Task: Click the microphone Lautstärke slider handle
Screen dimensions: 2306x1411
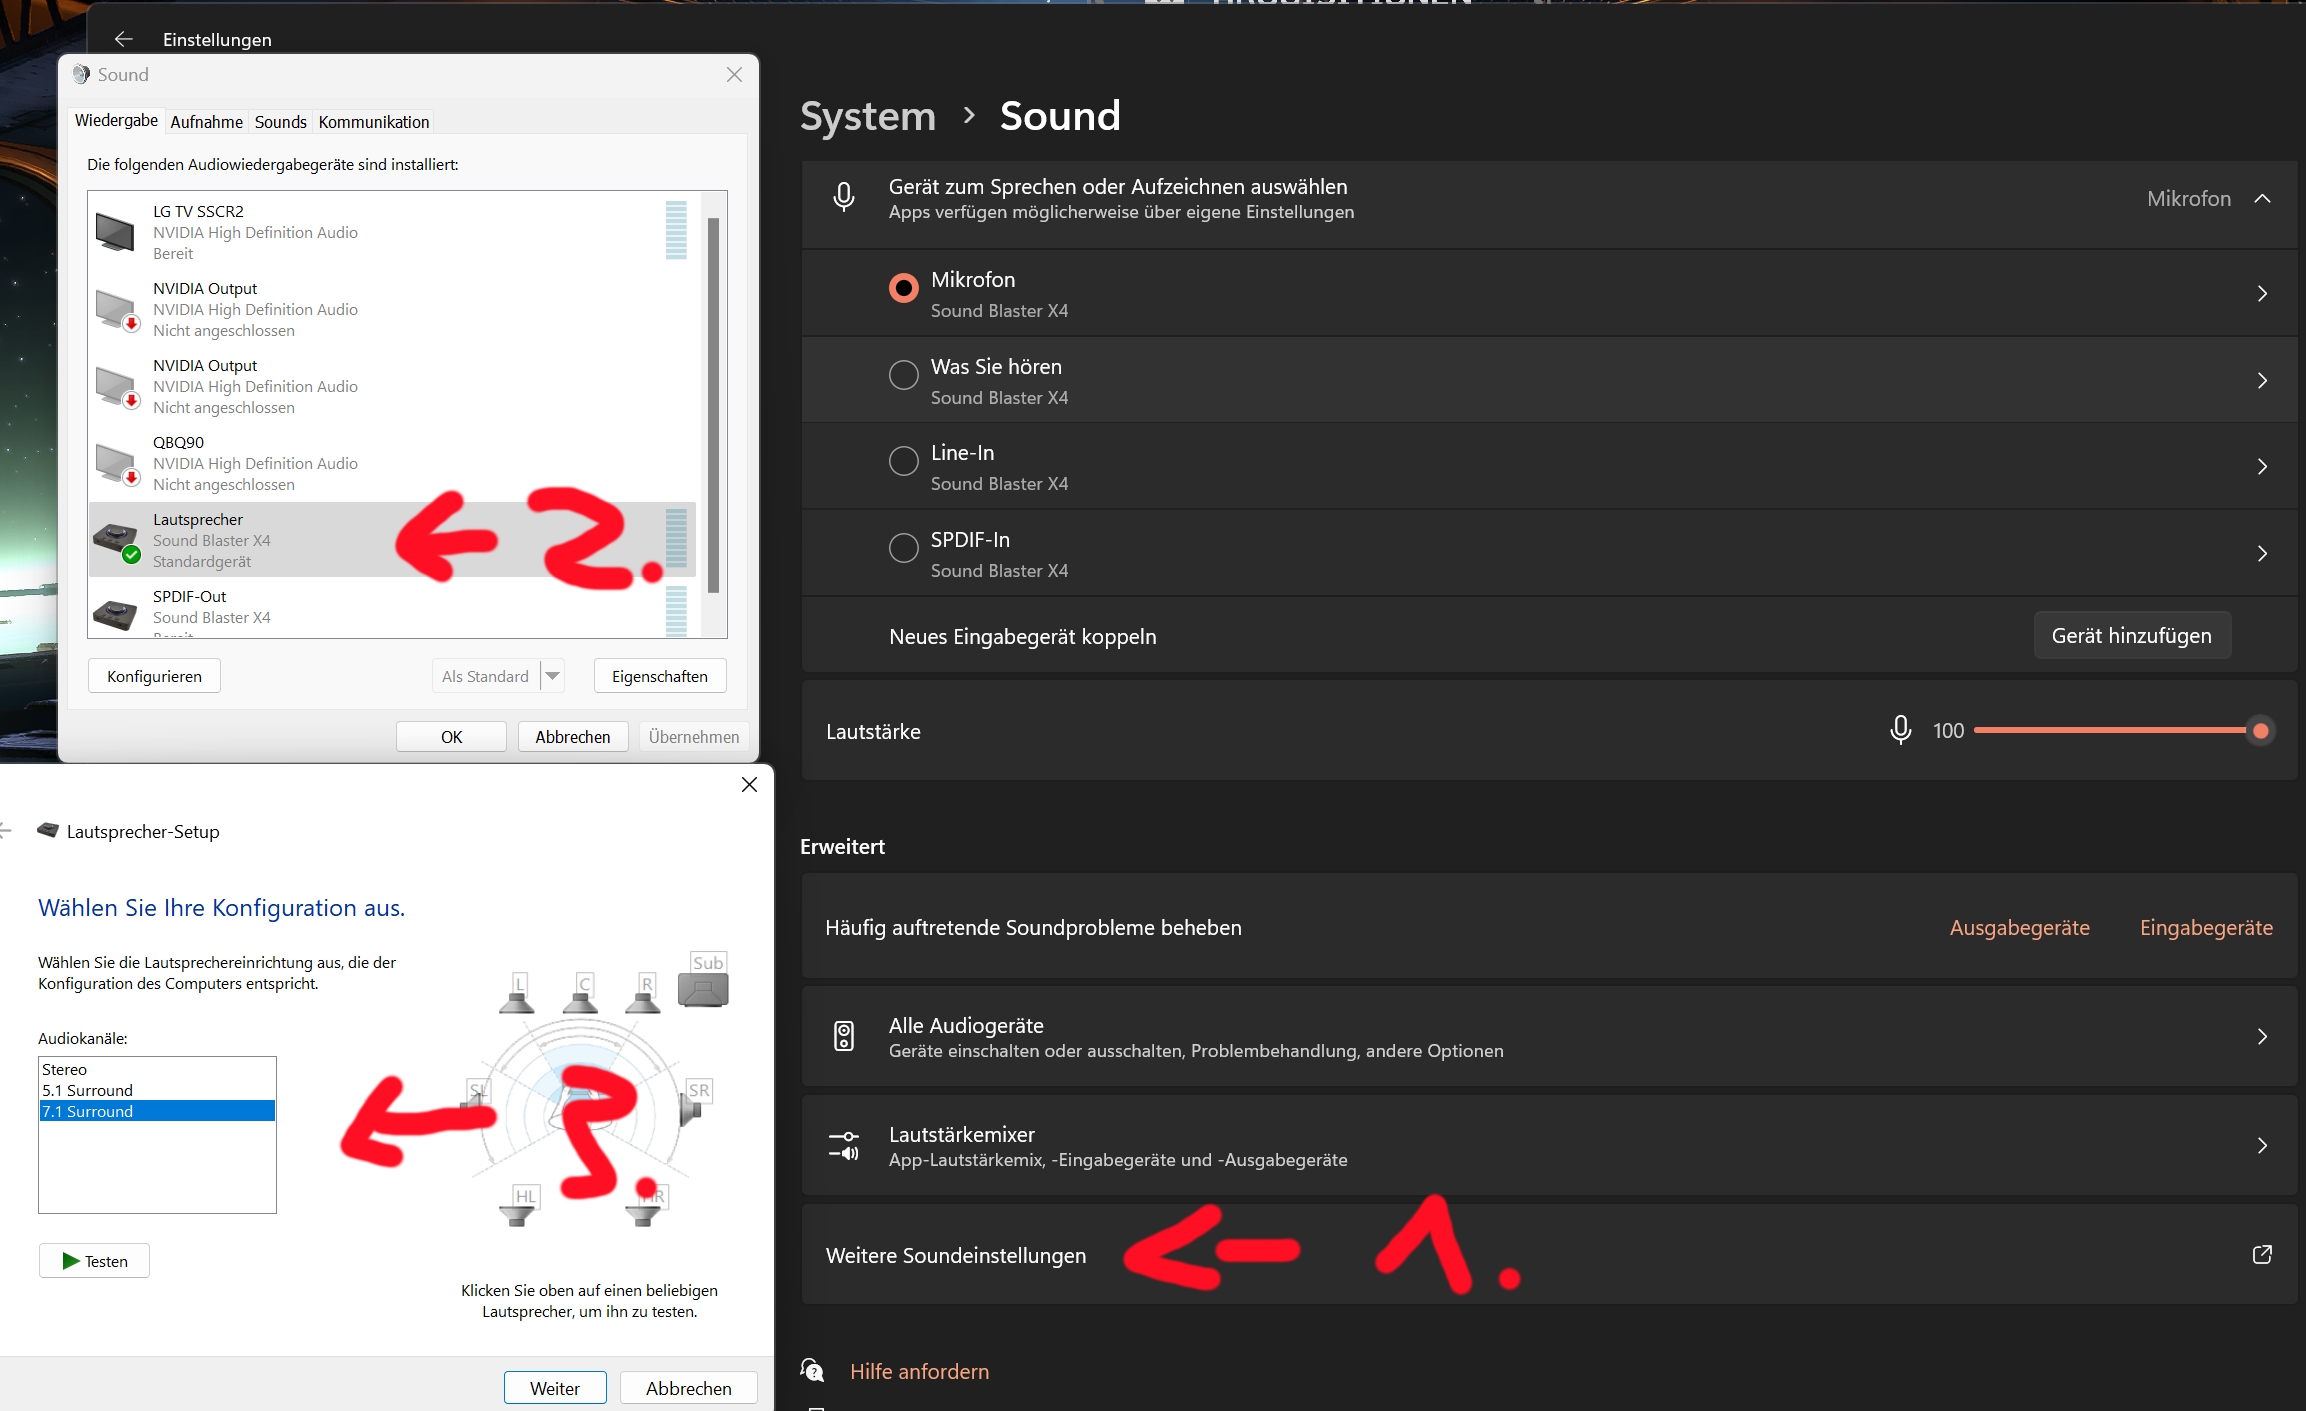Action: 2260,731
